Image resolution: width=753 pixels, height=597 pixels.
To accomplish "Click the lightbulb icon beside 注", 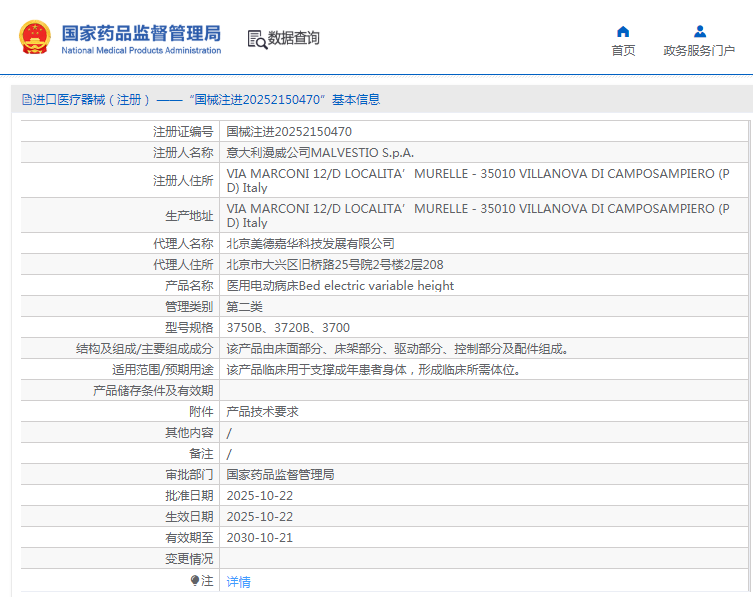I will pos(194,581).
